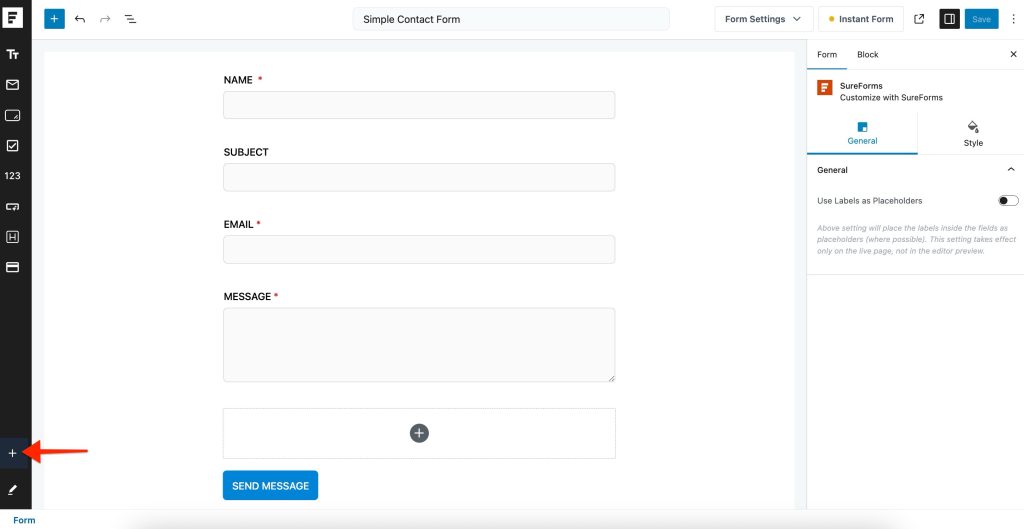This screenshot has height=529, width=1024.
Task: Add an Email field from sidebar
Action: click(12, 85)
